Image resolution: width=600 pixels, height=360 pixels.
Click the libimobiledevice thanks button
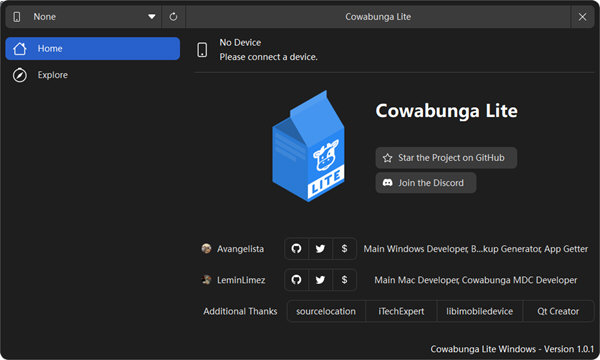click(x=479, y=311)
